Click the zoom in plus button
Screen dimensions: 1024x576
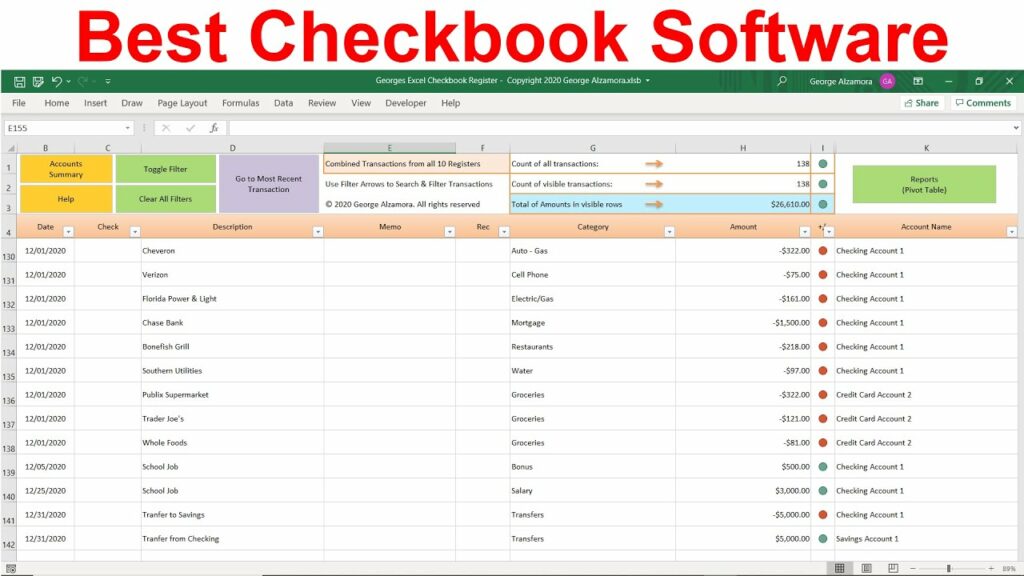click(991, 569)
